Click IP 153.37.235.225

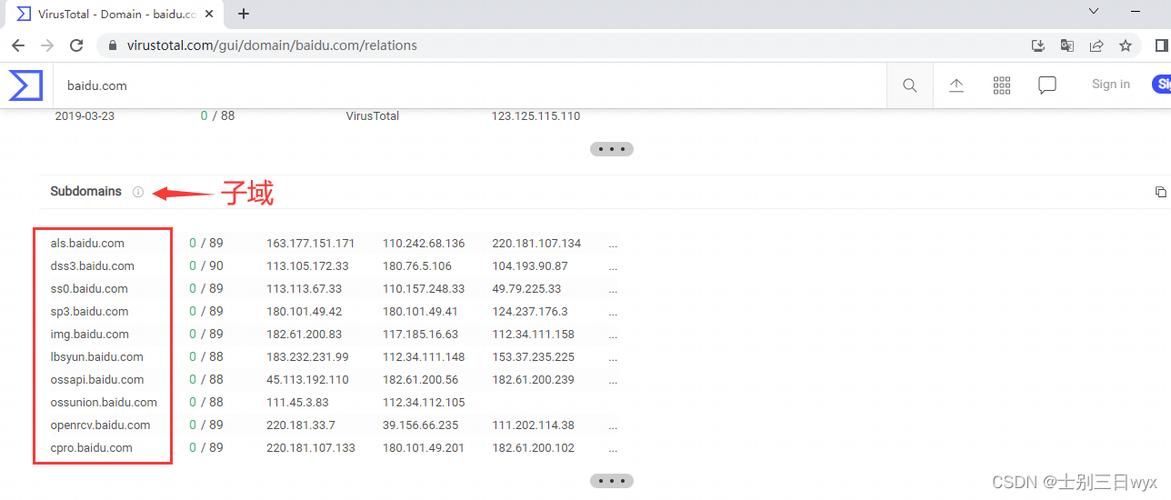[533, 357]
